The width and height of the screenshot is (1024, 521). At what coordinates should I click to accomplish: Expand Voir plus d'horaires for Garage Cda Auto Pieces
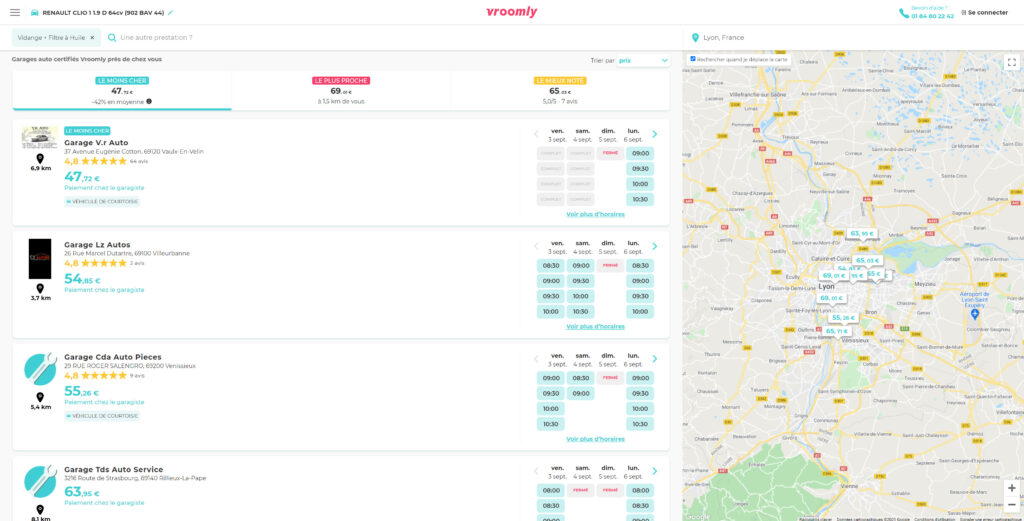(x=595, y=439)
